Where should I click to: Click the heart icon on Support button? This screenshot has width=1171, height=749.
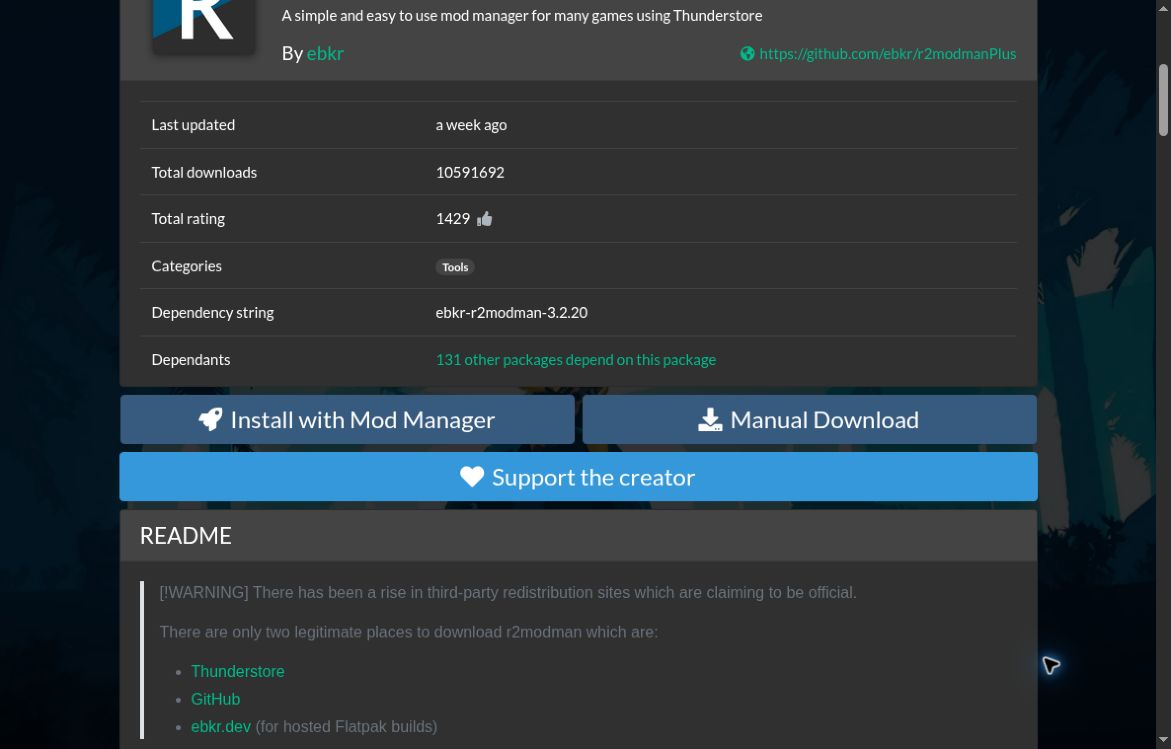click(x=472, y=476)
